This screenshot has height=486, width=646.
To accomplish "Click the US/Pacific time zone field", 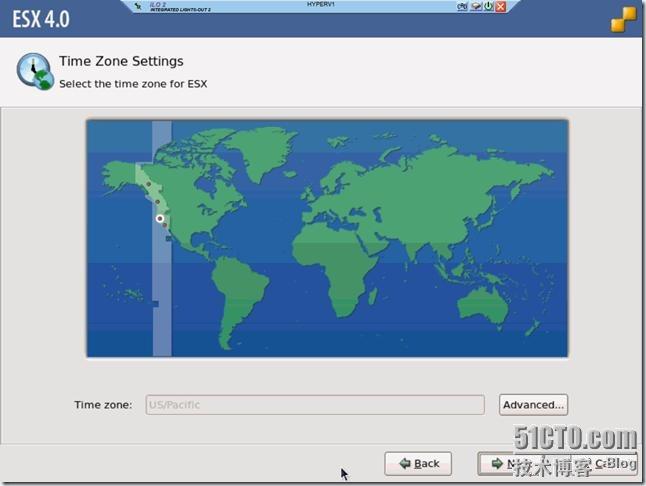I will 315,404.
